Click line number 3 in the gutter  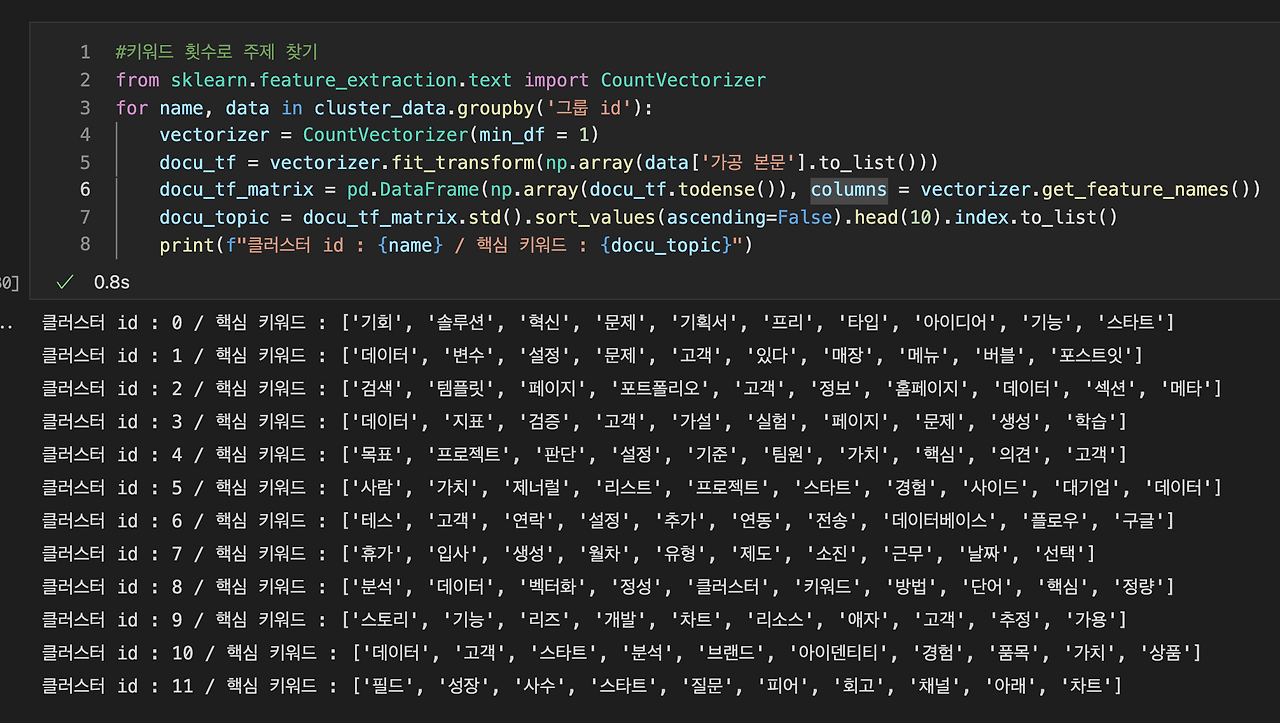coord(85,107)
